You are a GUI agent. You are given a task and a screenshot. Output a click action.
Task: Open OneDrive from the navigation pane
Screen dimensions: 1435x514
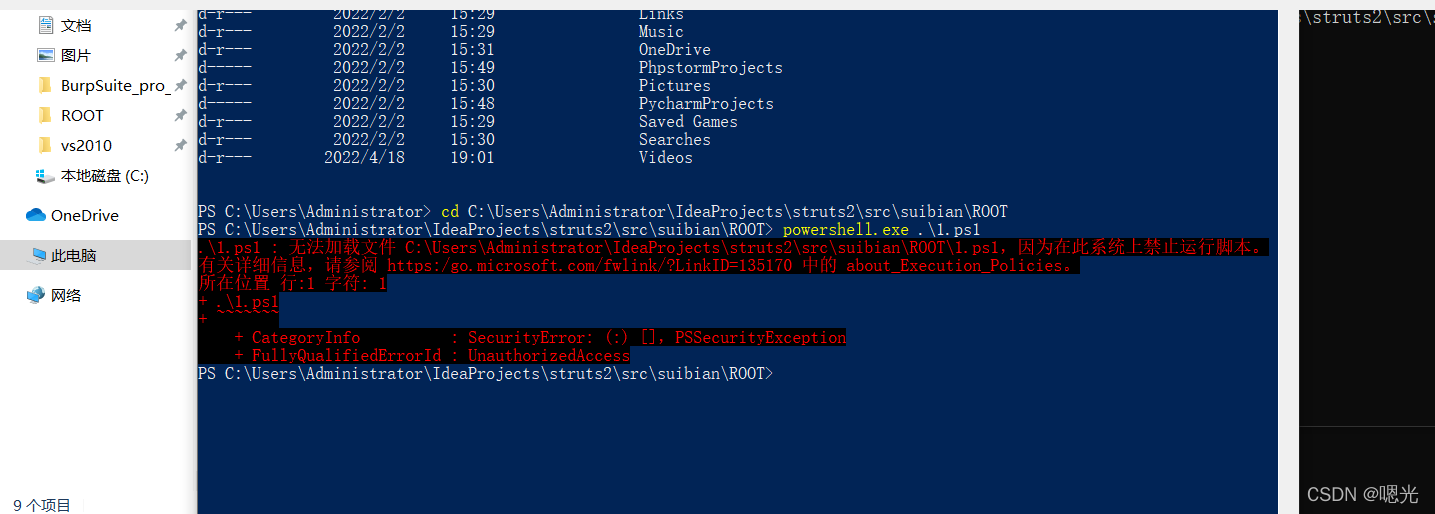[x=85, y=215]
